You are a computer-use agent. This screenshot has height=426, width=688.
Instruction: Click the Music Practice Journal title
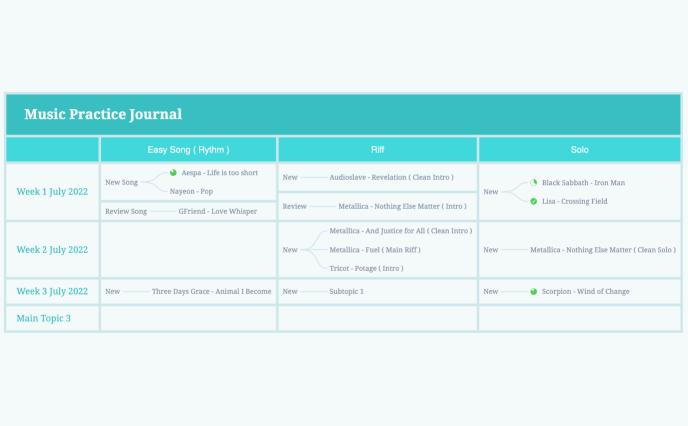click(x=103, y=115)
